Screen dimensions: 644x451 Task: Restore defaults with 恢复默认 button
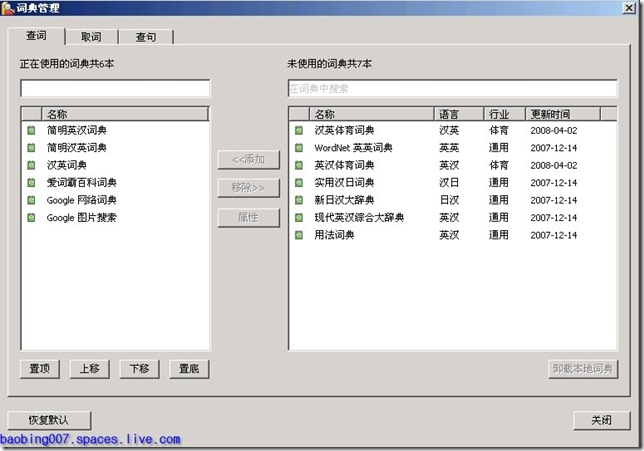(49, 420)
